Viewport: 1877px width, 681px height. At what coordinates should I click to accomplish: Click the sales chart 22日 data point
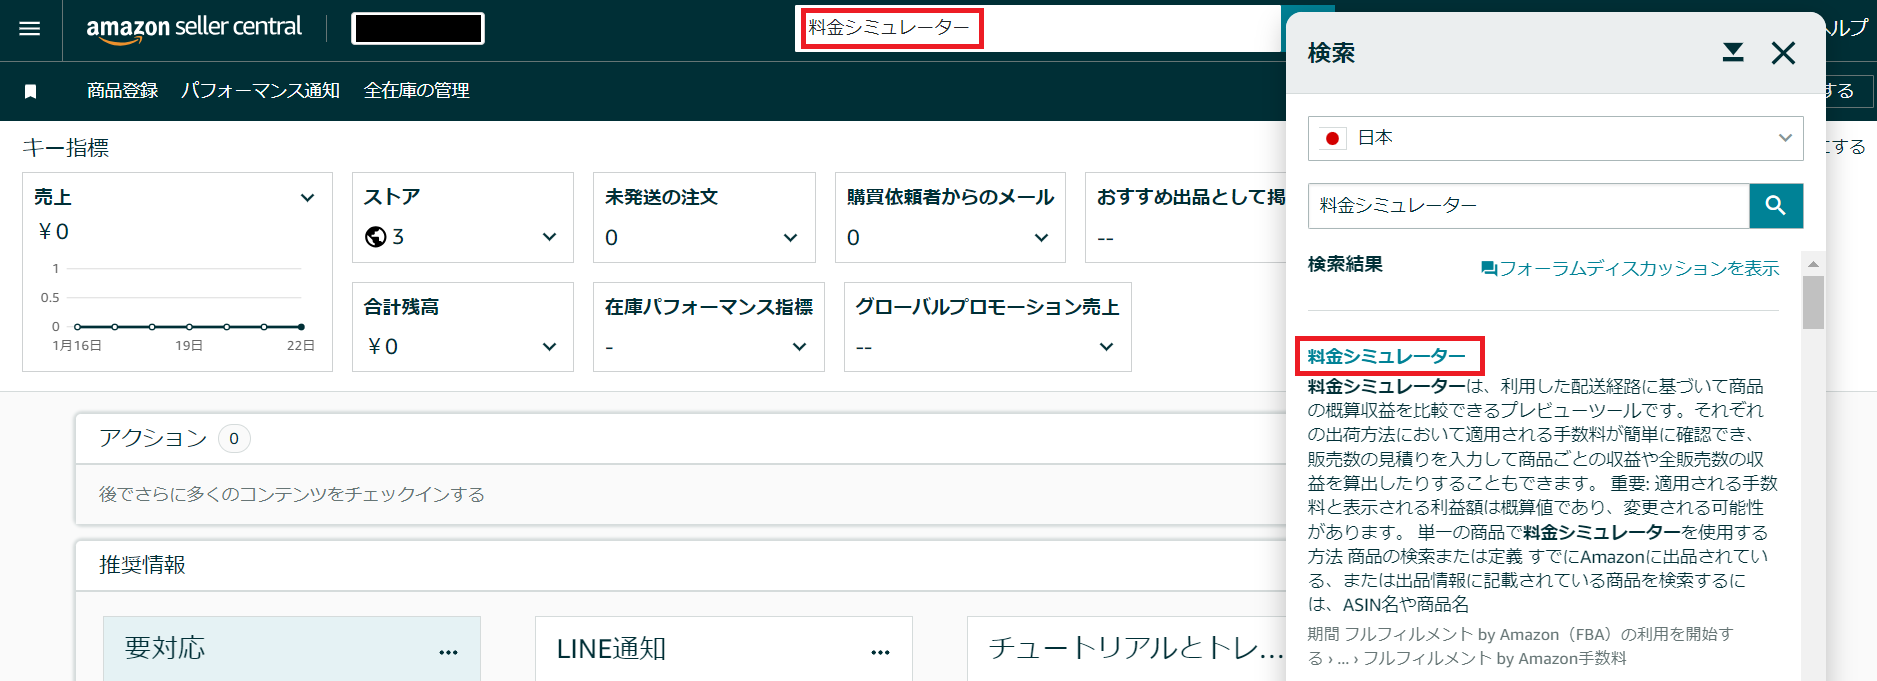click(x=301, y=327)
